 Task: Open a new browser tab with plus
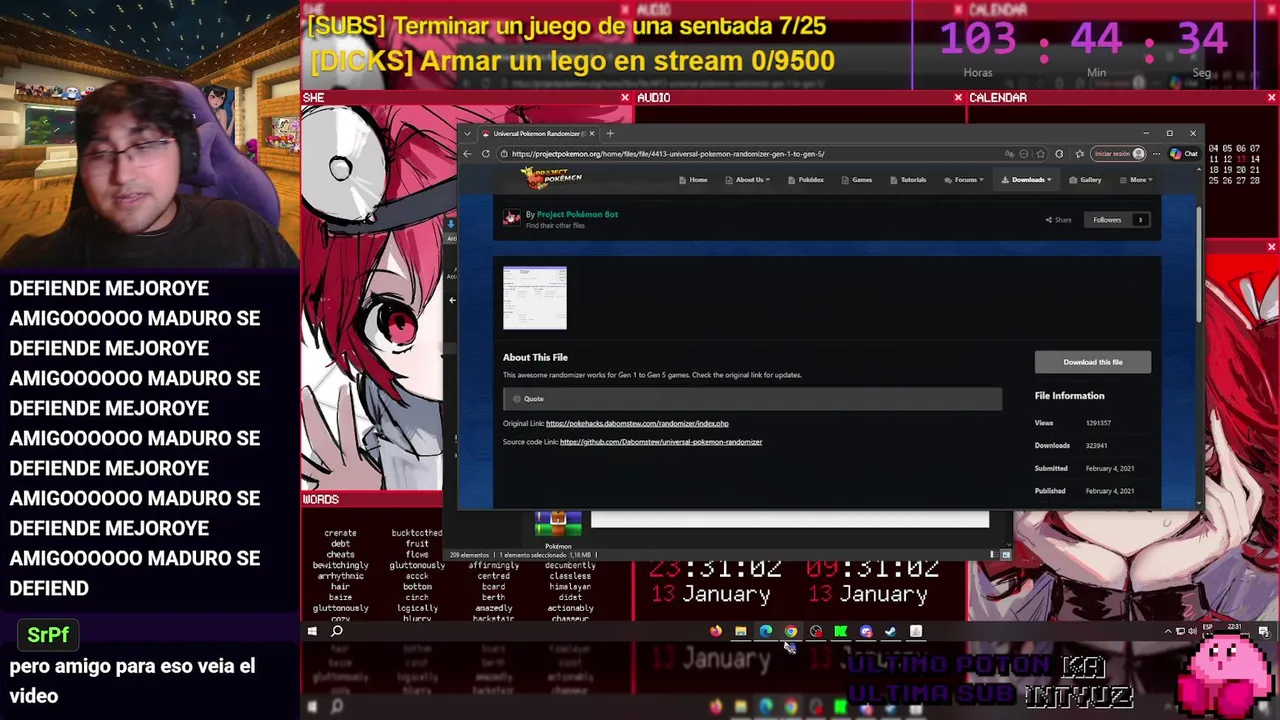(x=610, y=133)
